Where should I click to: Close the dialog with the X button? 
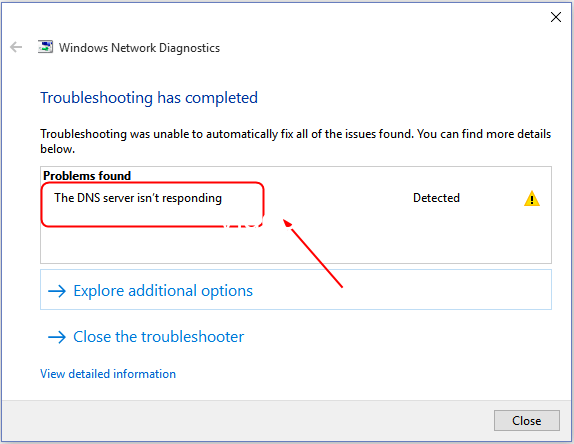tap(556, 17)
